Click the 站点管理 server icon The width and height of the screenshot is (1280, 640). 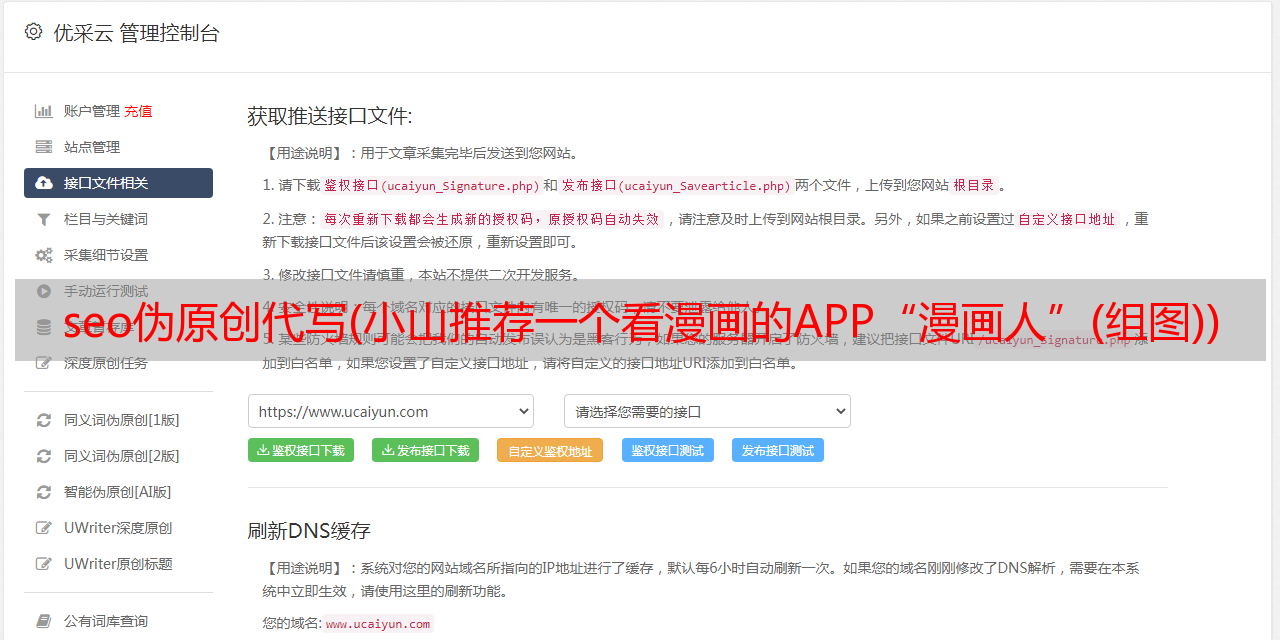(x=44, y=147)
